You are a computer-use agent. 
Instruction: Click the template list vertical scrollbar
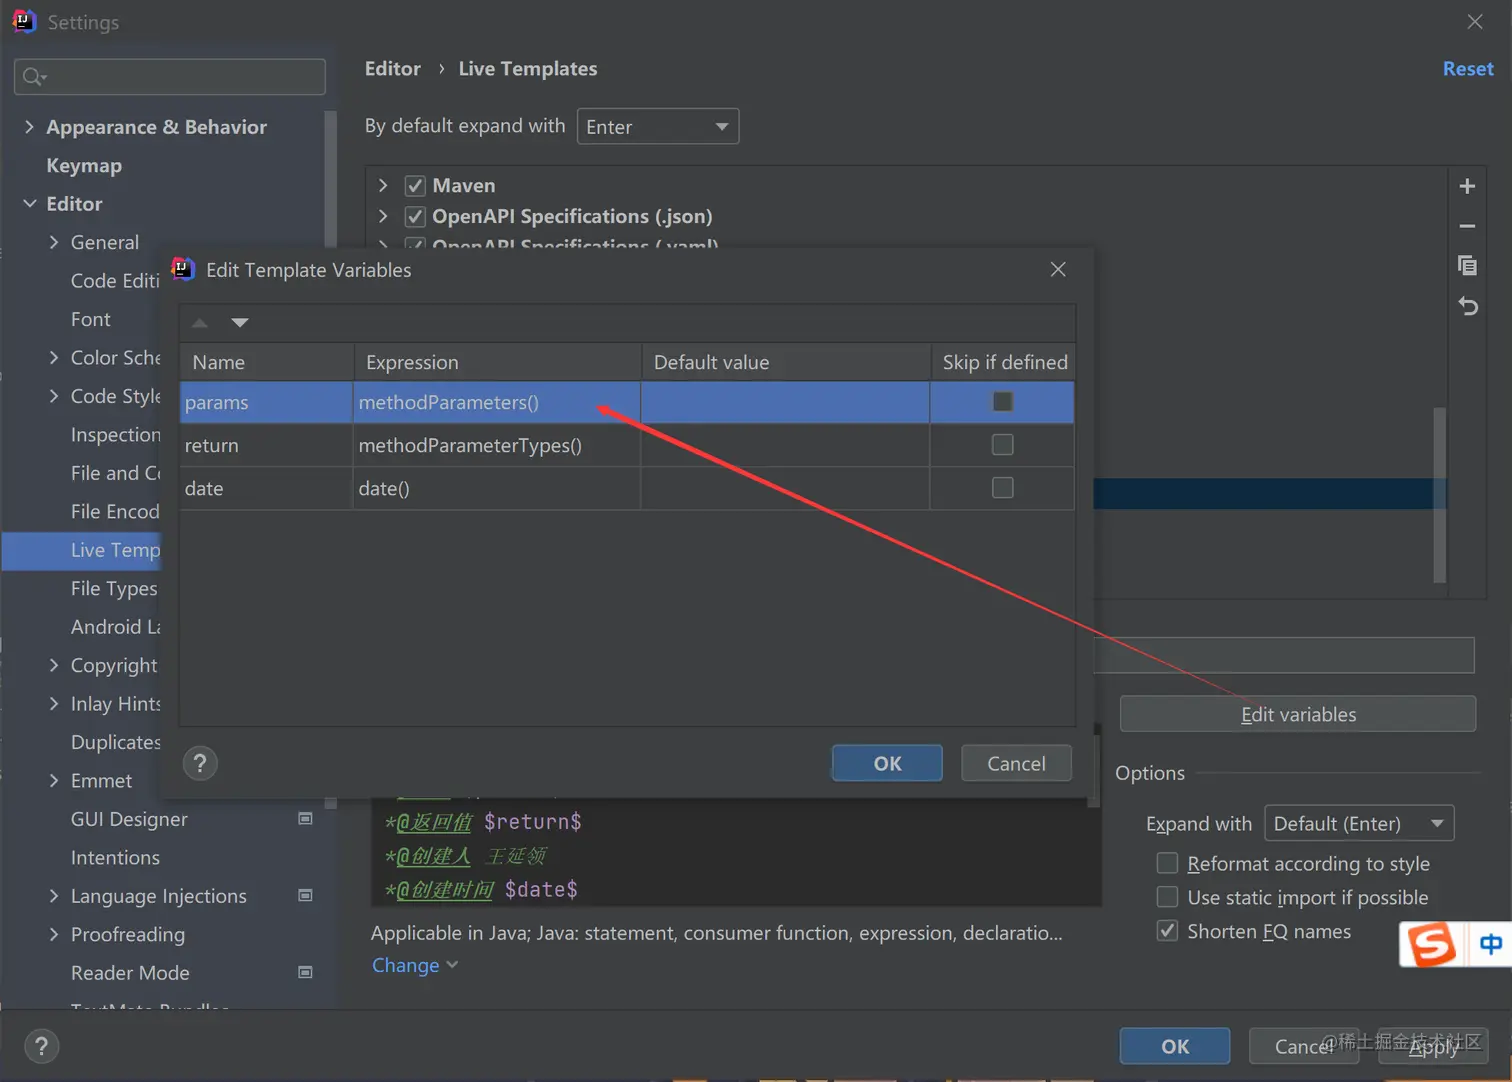point(1440,494)
